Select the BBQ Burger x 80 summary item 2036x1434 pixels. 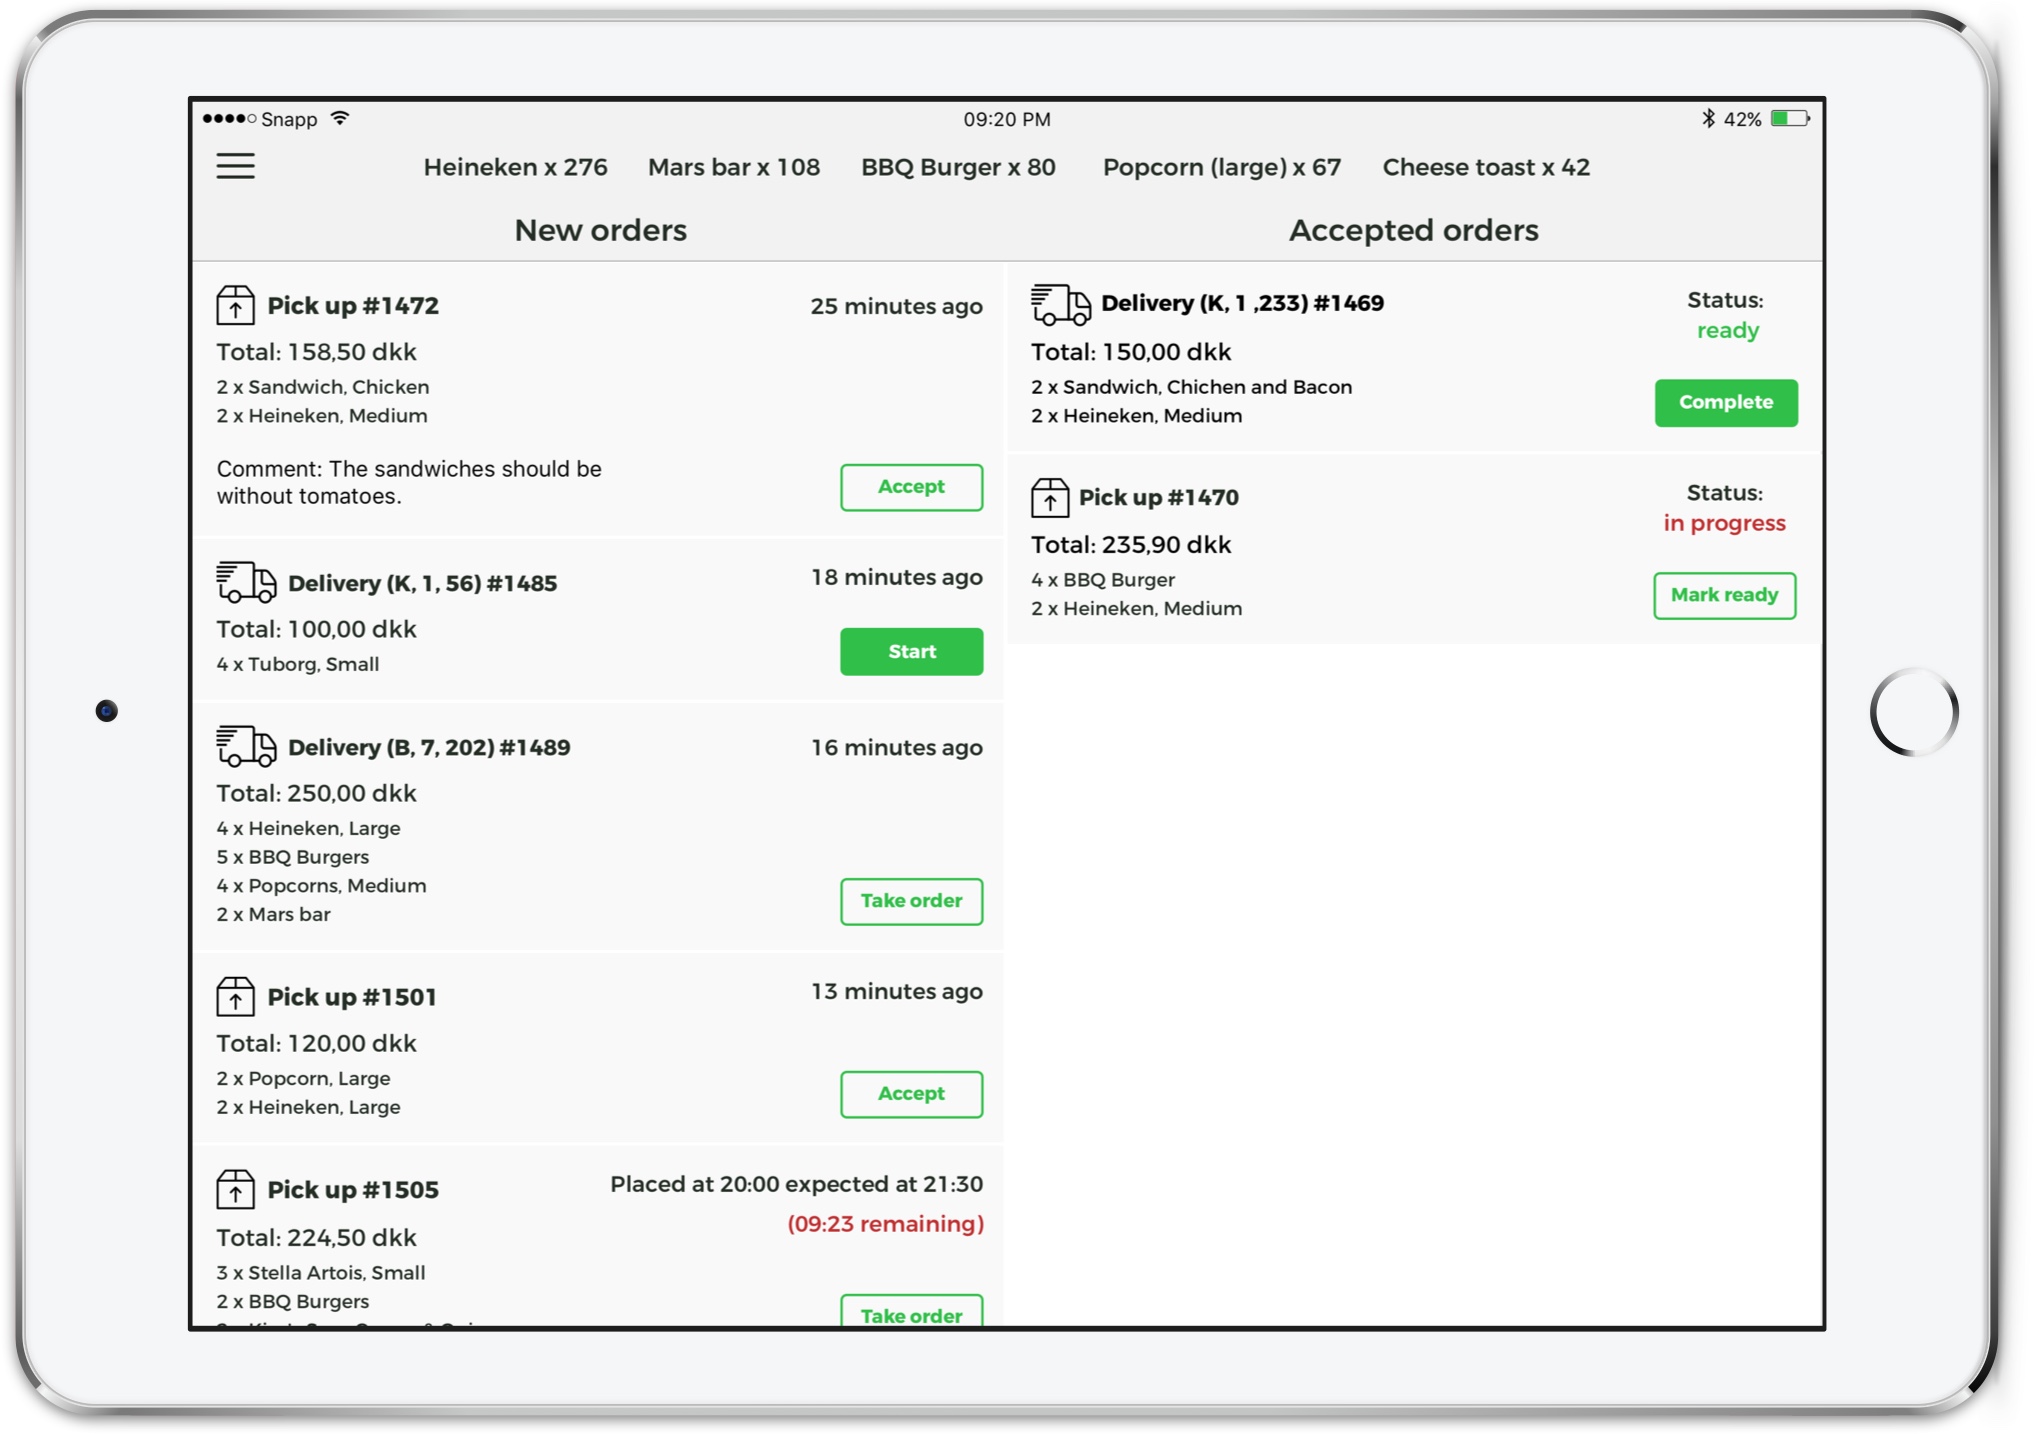point(958,167)
